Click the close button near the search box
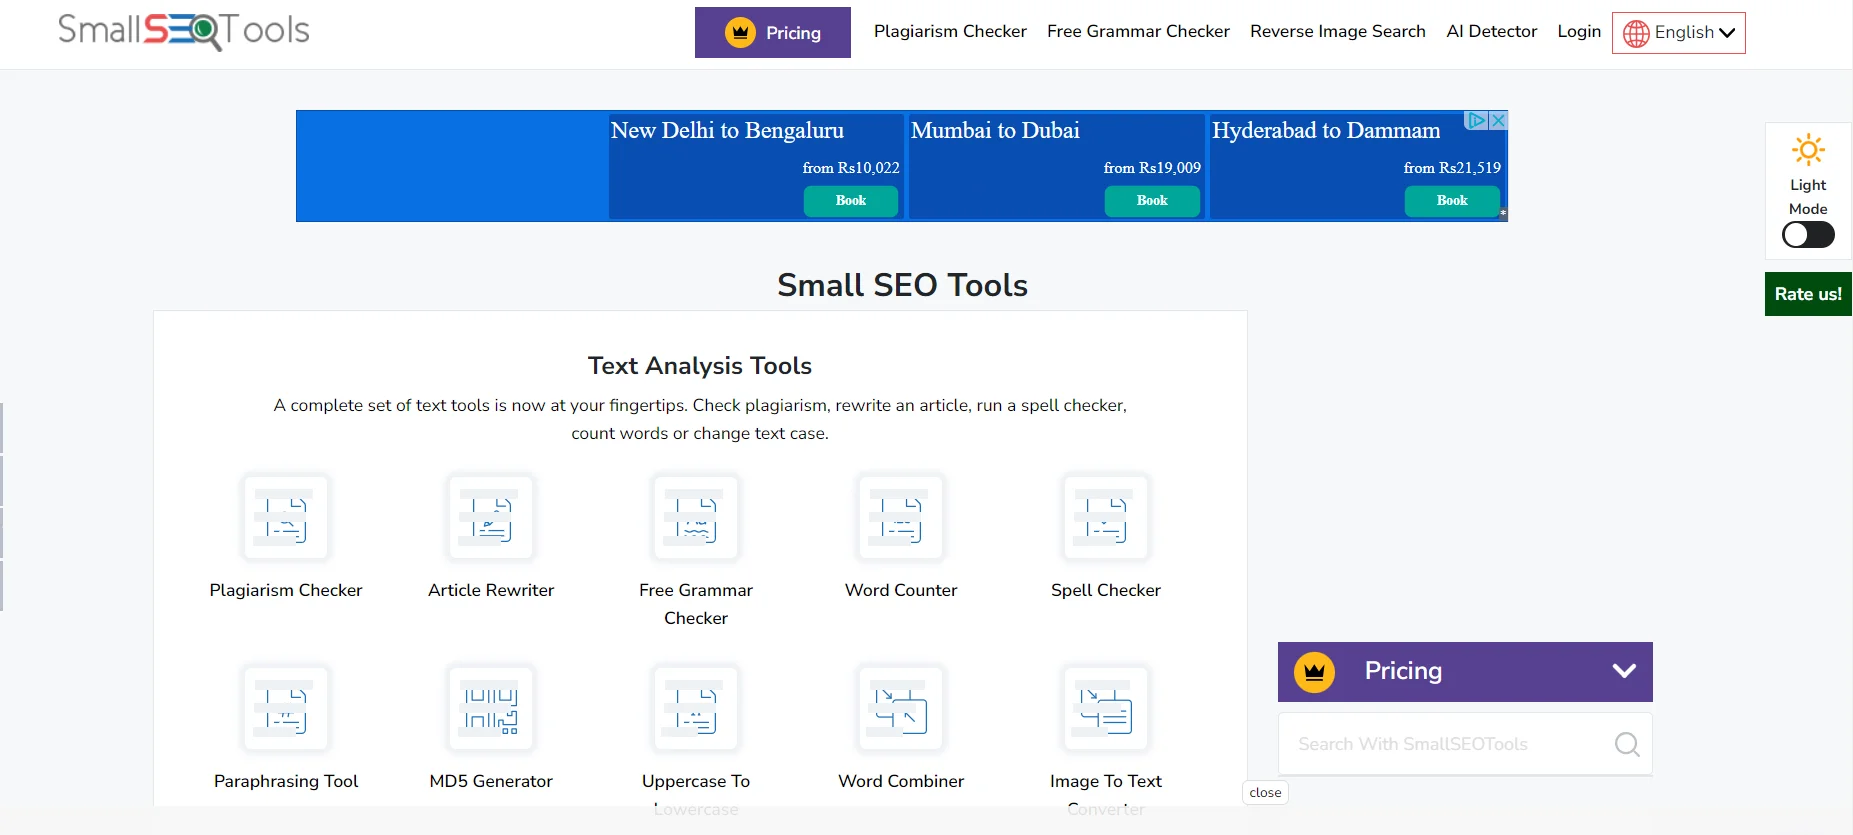This screenshot has height=835, width=1853. click(1265, 793)
